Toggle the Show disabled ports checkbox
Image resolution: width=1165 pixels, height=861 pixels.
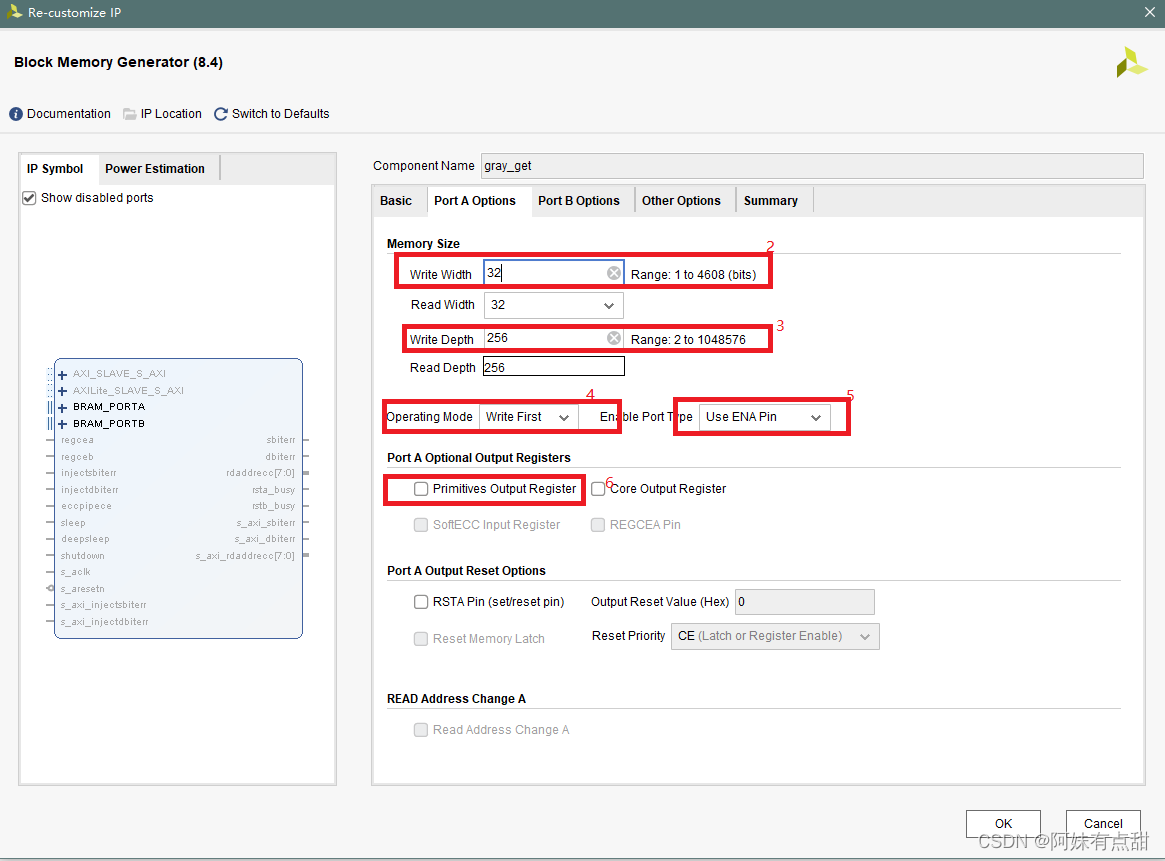29,198
